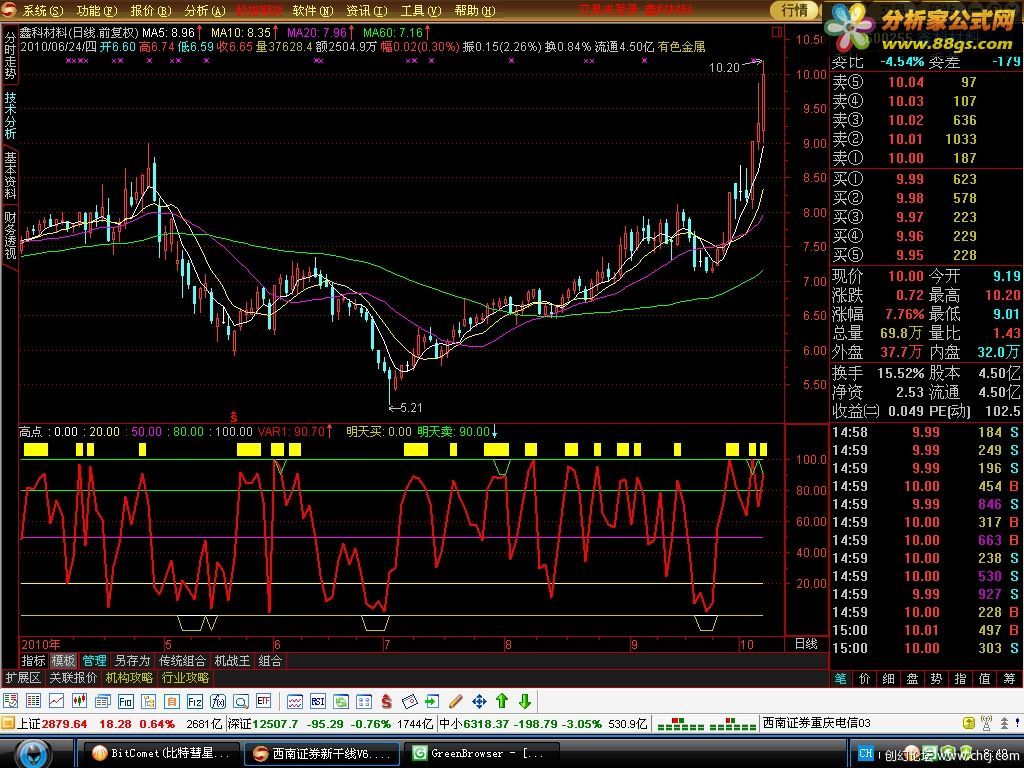Click the 另存为 tab
This screenshot has width=1024, height=768.
tap(132, 661)
